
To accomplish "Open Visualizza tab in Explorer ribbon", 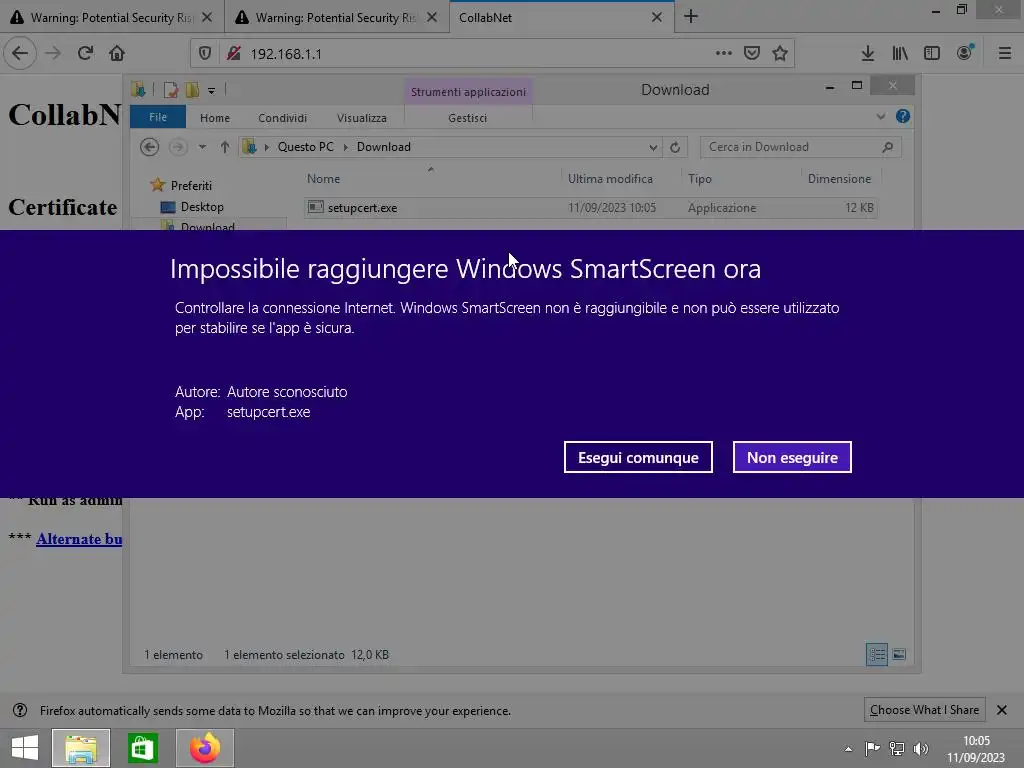I will [362, 118].
